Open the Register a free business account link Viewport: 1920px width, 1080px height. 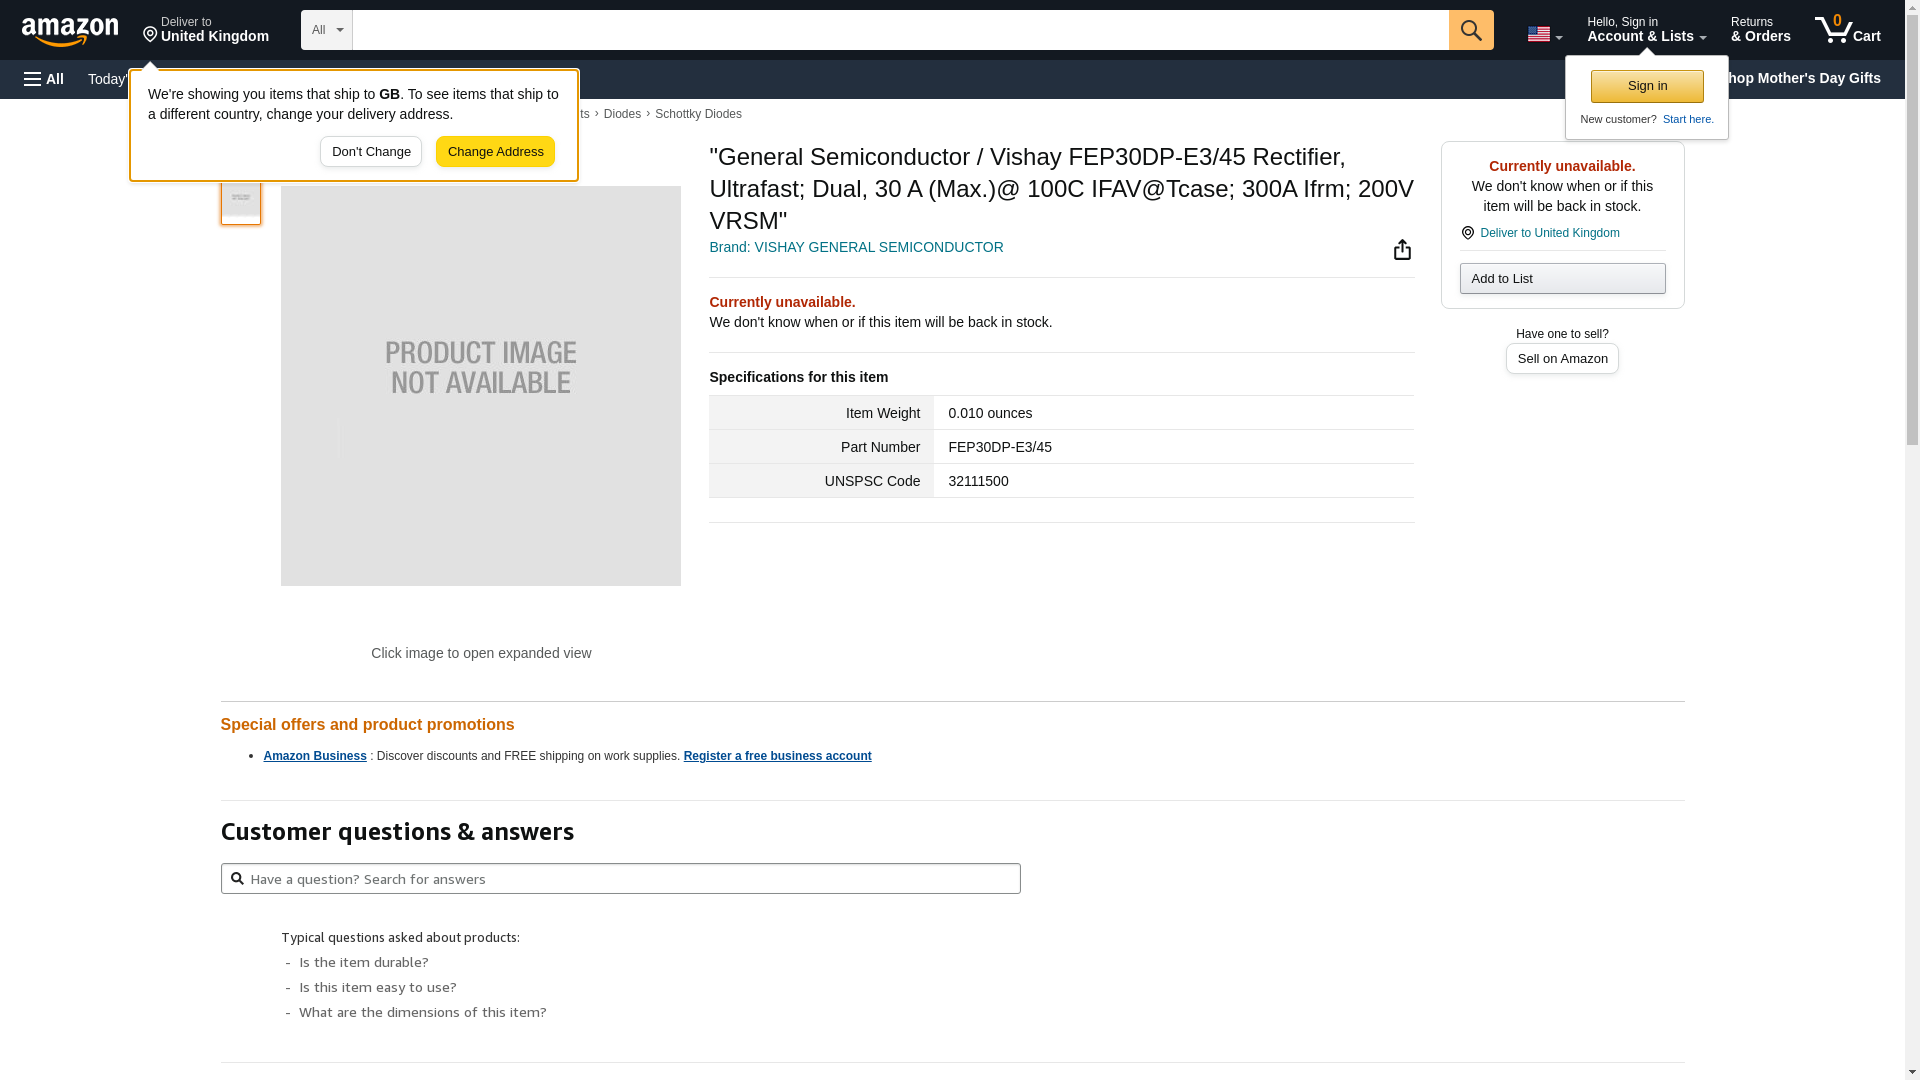pos(777,756)
